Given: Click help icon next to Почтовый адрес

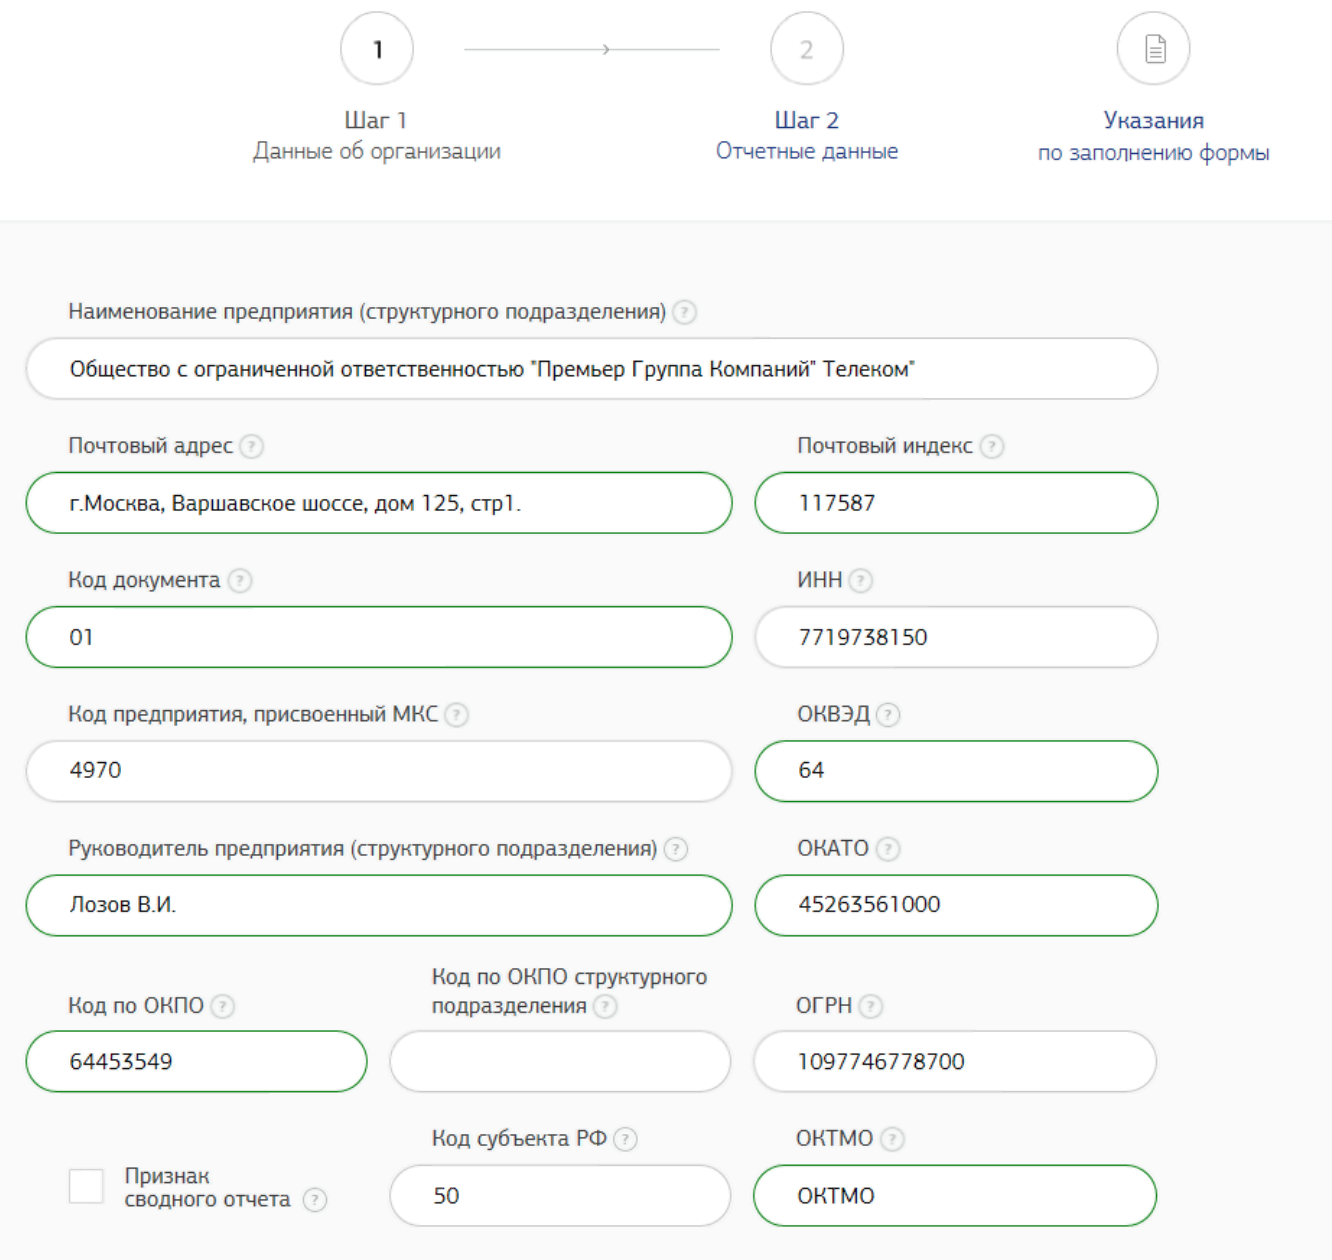Looking at the screenshot, I should coord(252,446).
